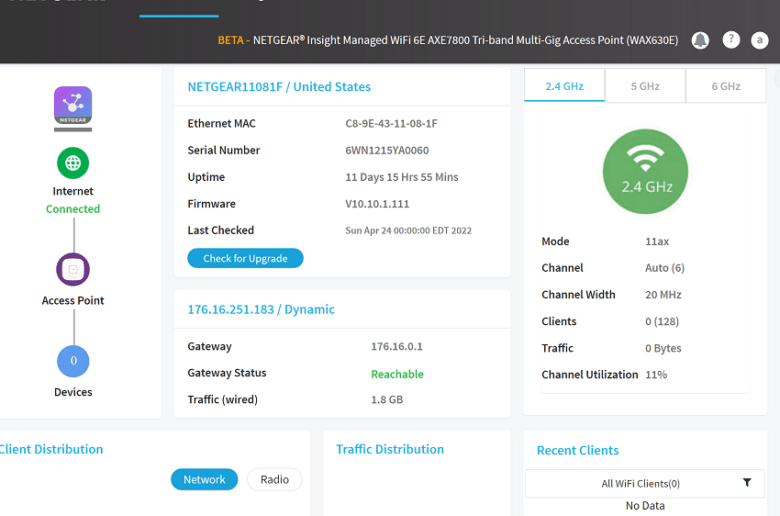Click the Ethernet MAC value C8-9E-43-11-08-1F
780x516 pixels.
(x=391, y=123)
